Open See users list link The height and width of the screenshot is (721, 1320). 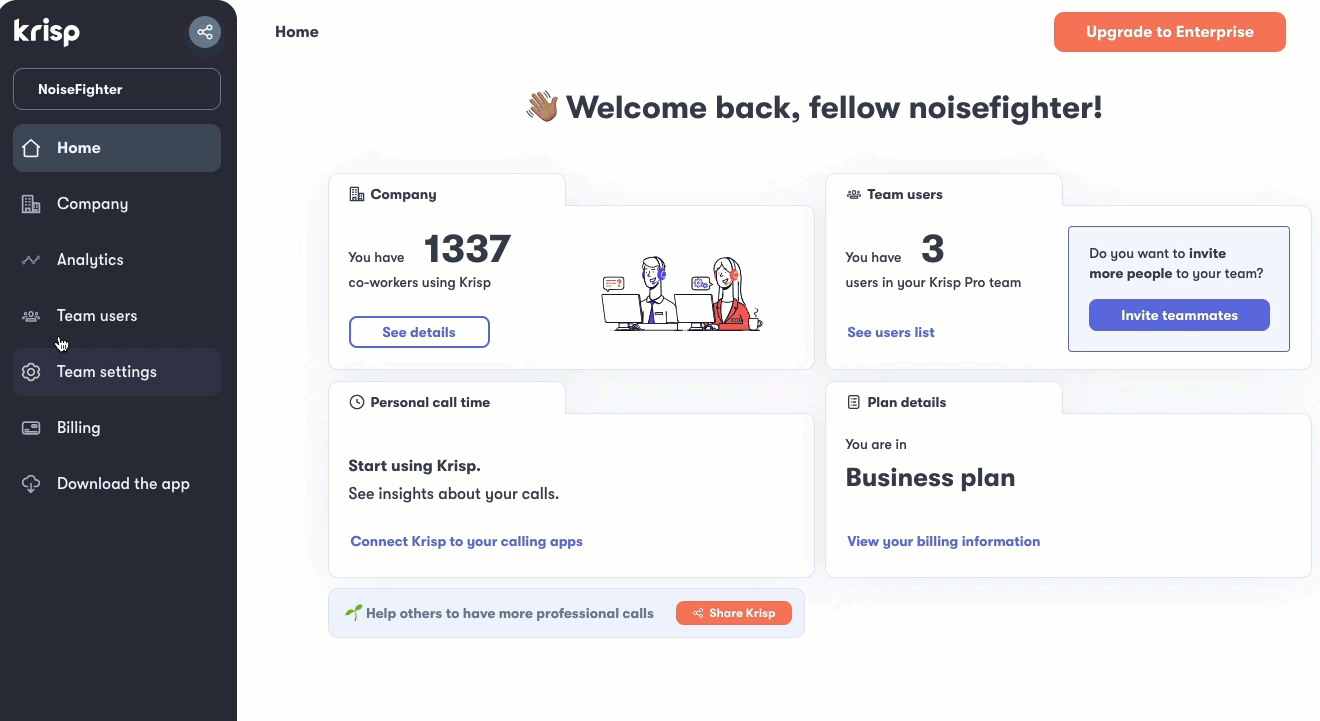point(890,331)
